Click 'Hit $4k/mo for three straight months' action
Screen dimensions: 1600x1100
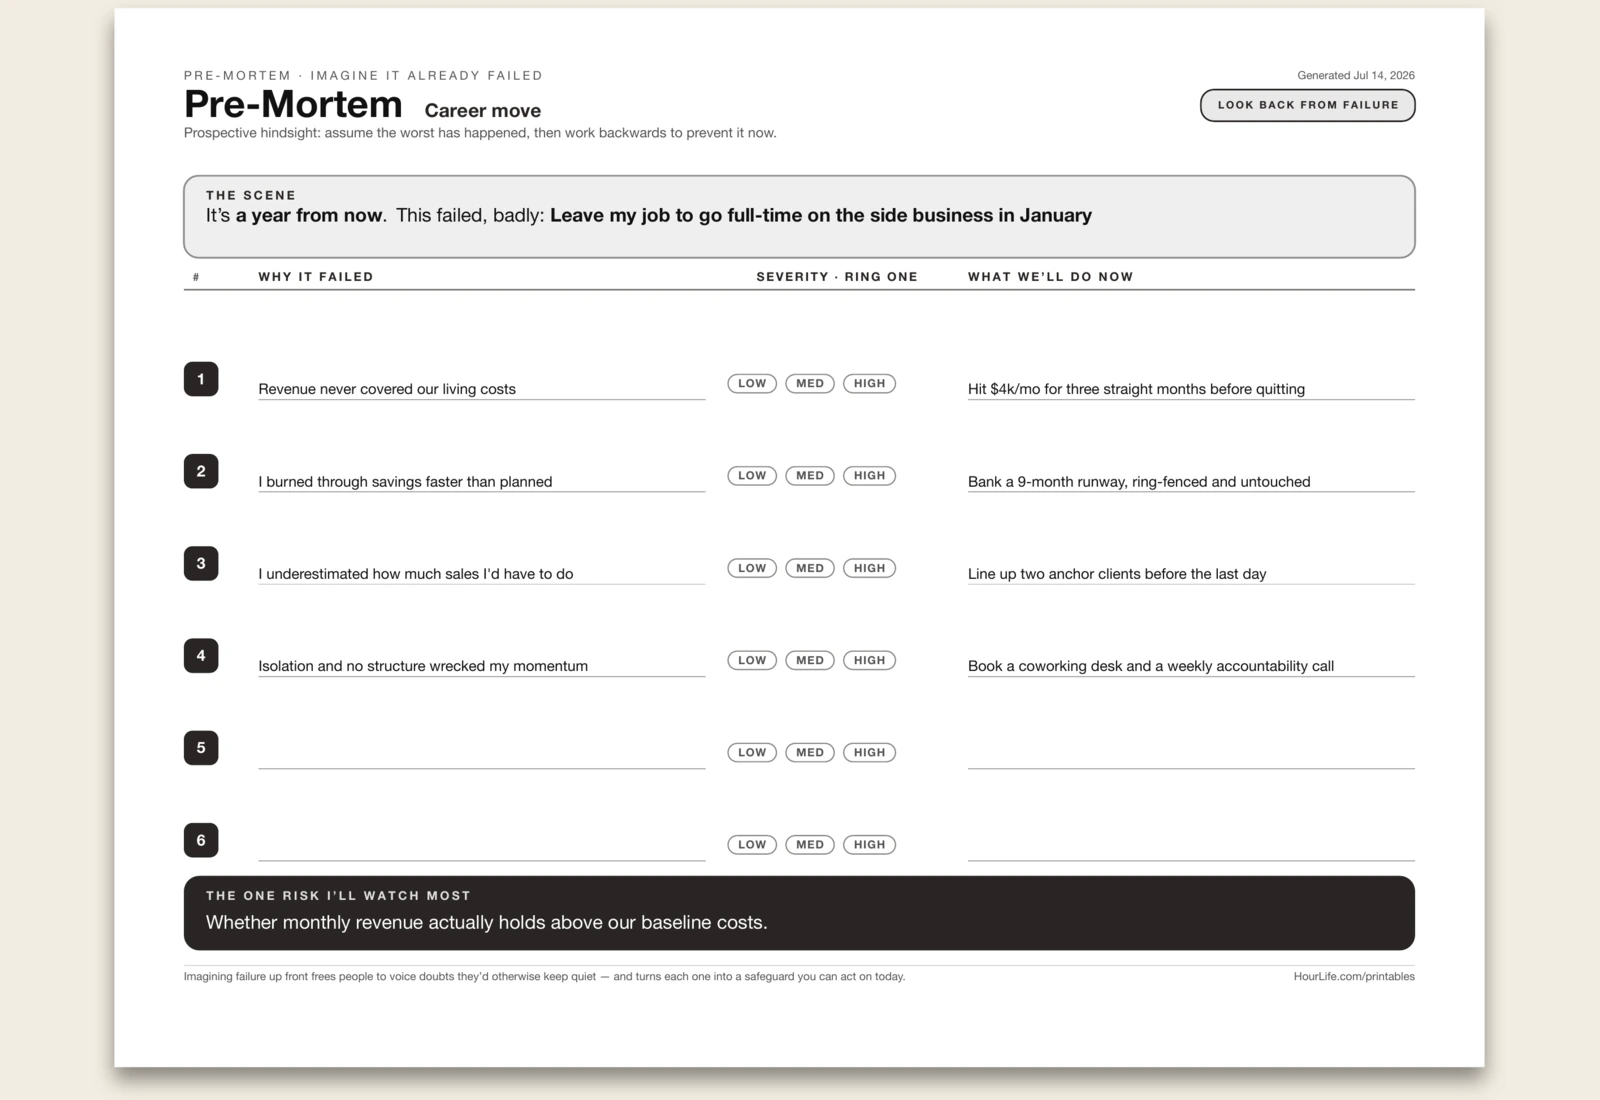[1136, 389]
